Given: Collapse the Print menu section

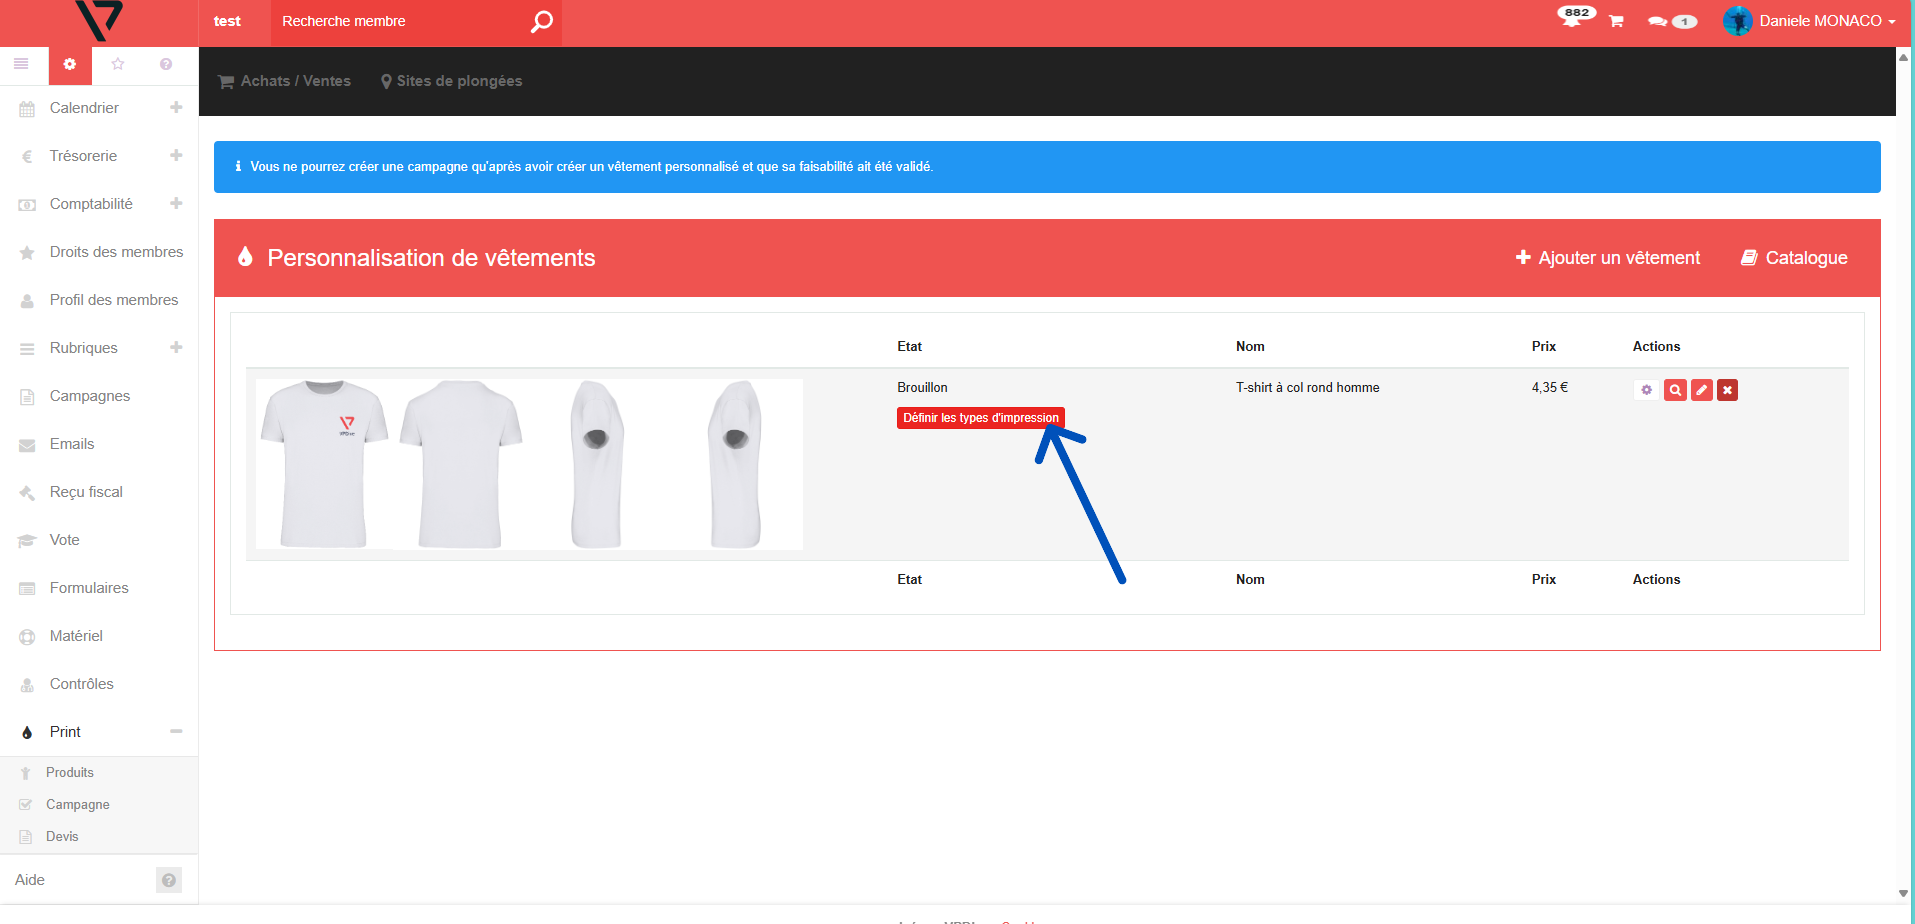Looking at the screenshot, I should coord(176,732).
